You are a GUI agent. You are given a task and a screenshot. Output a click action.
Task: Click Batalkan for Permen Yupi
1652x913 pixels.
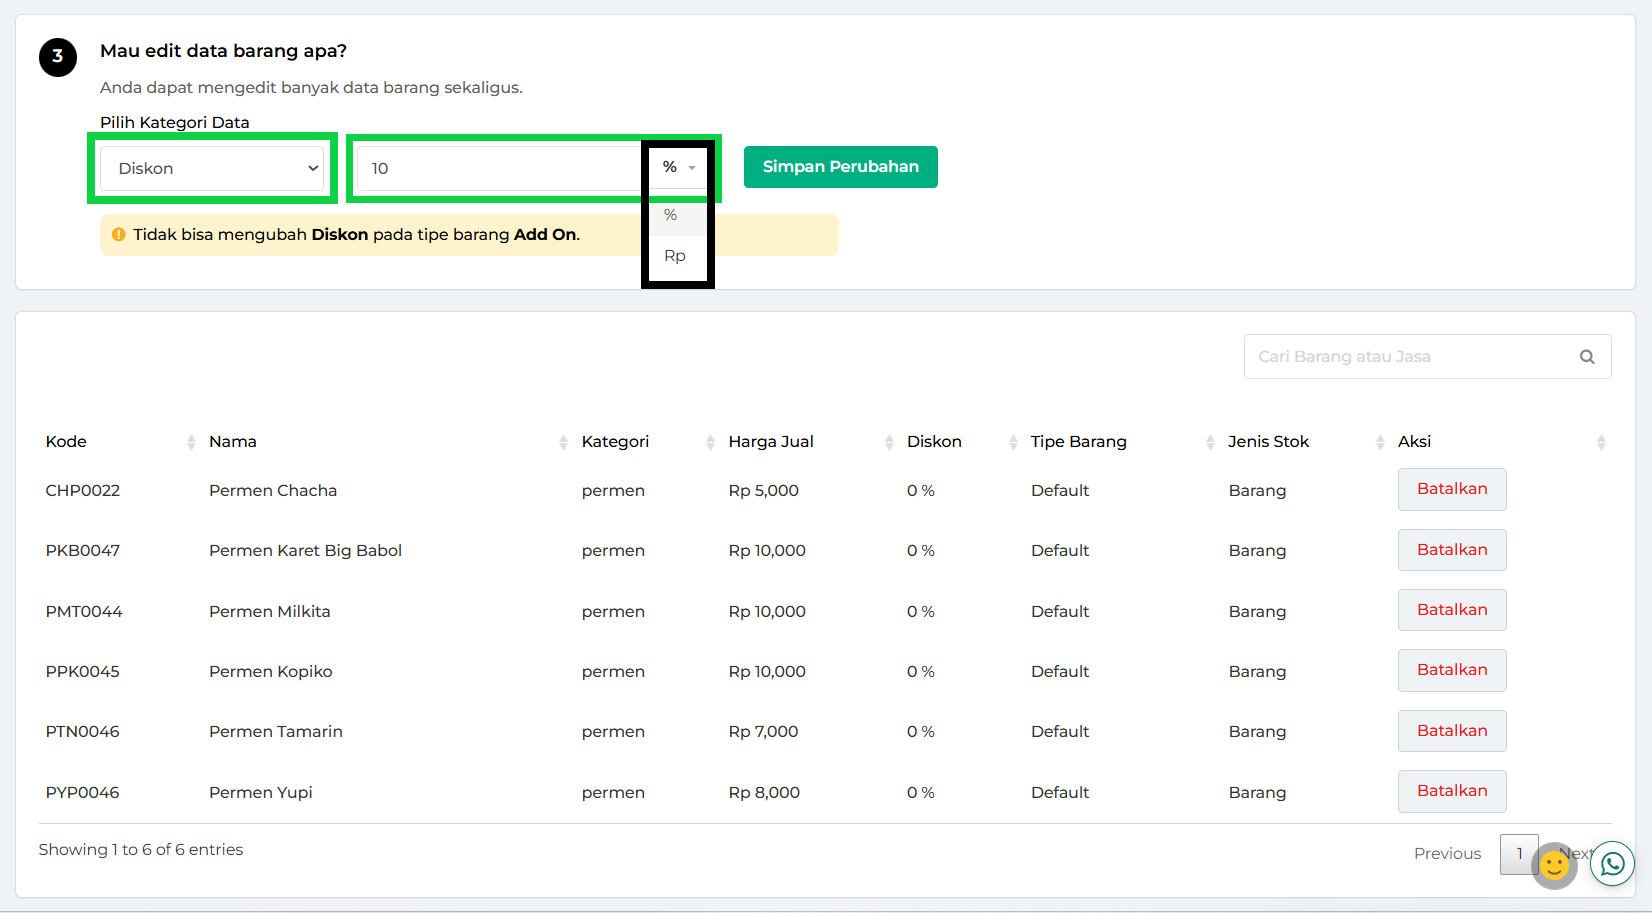click(1452, 791)
